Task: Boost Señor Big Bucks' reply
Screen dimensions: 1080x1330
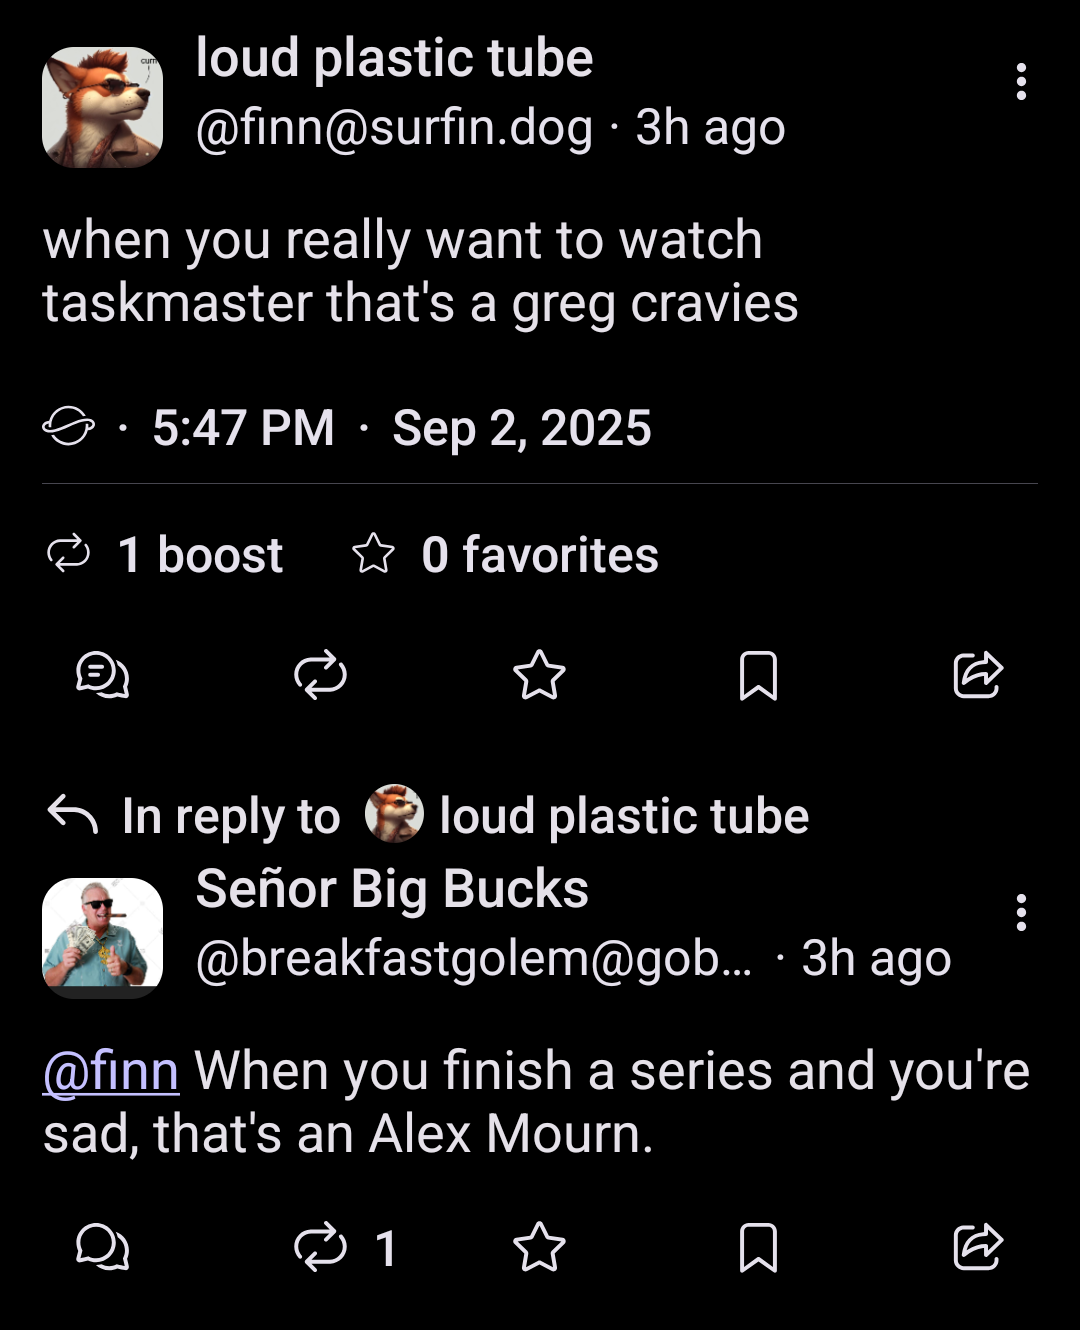Action: coord(322,1247)
